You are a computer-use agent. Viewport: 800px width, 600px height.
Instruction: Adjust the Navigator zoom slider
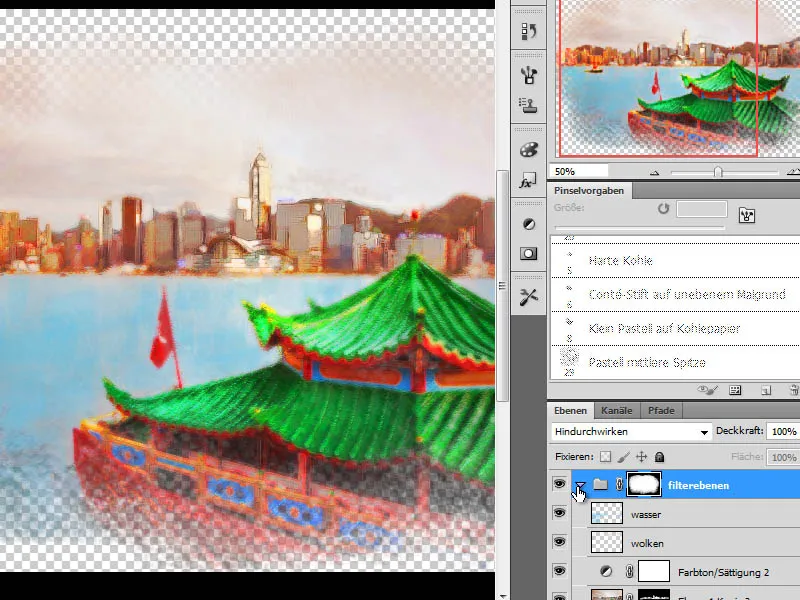(718, 172)
